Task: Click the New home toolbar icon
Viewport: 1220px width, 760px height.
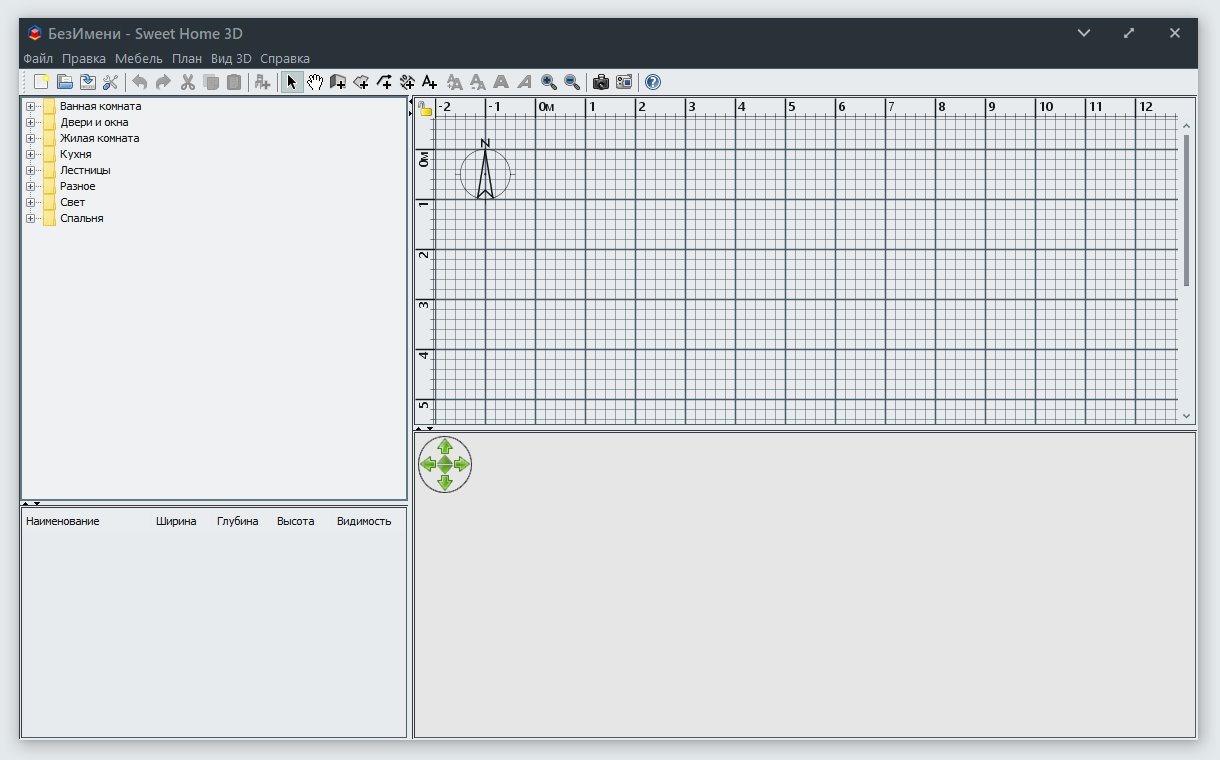Action: point(41,83)
